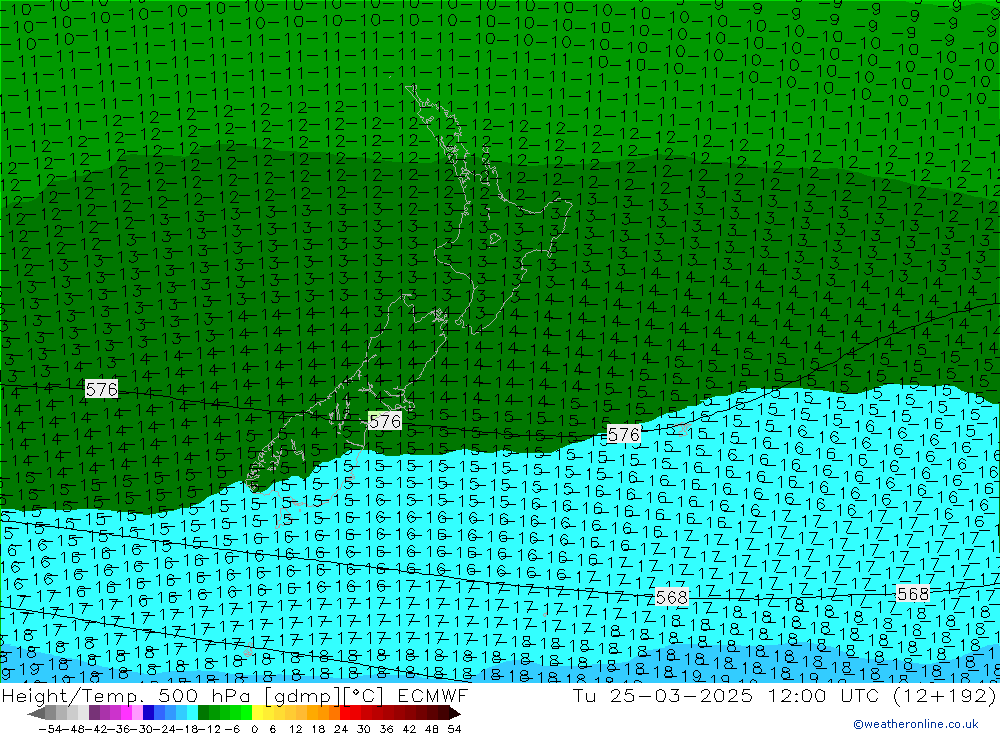Click the left arrow end of the color scale
This screenshot has height=733, width=1000.
[x=36, y=713]
